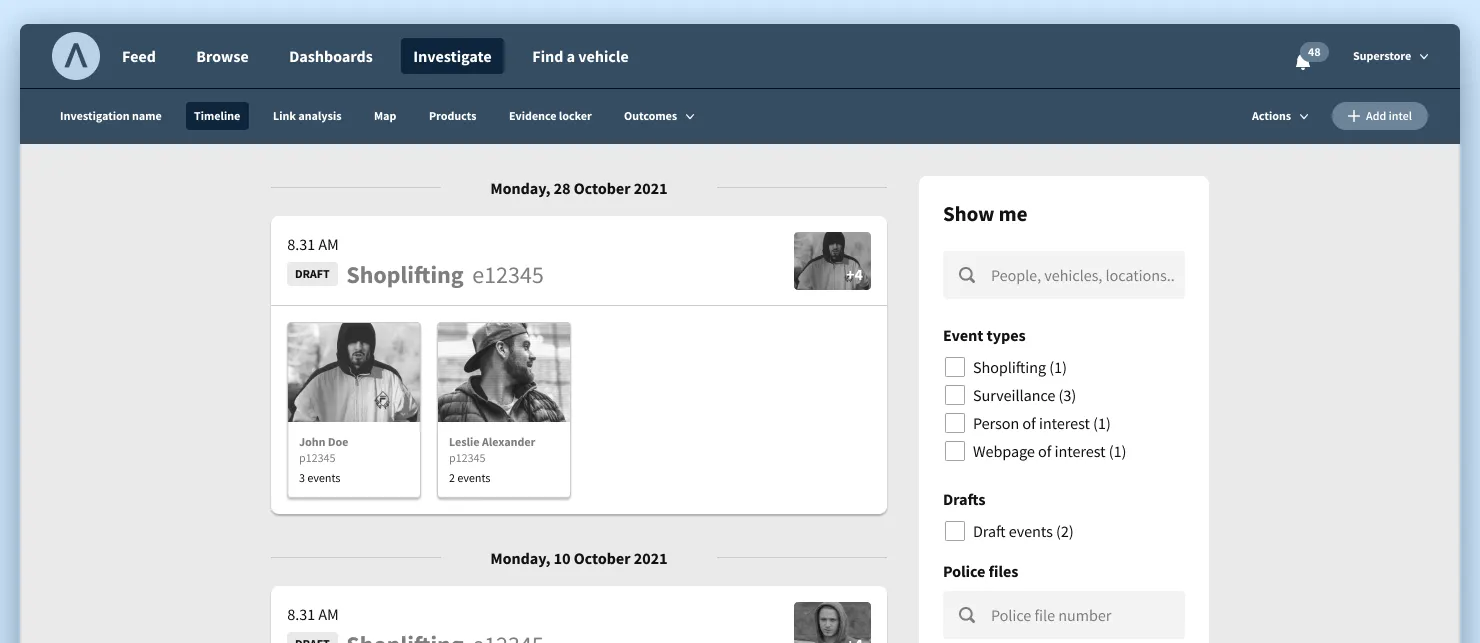This screenshot has height=643, width=1480.
Task: Click the Add intel button
Action: 1379,116
